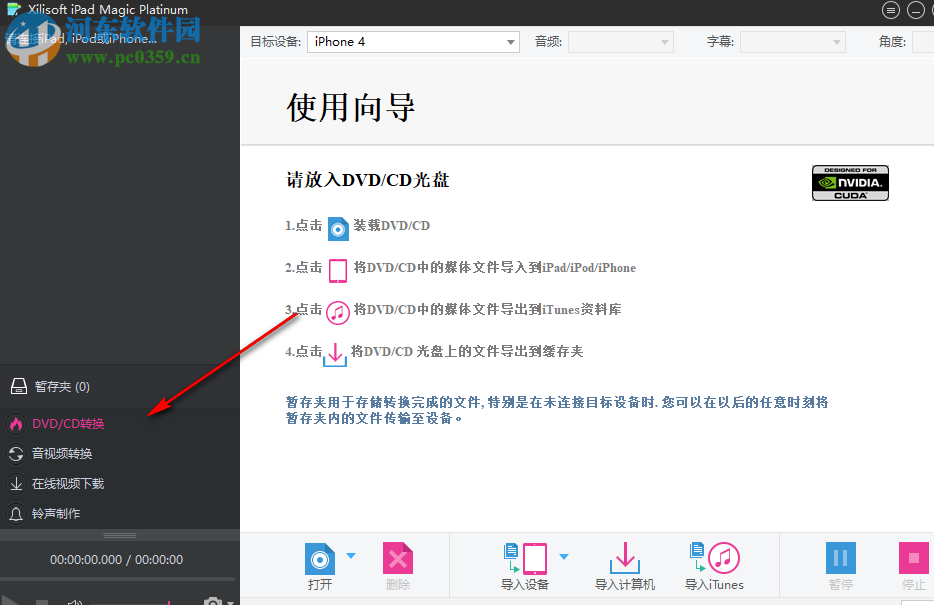Open the 字幕 subtitle selector
934x605 pixels.
pos(793,42)
